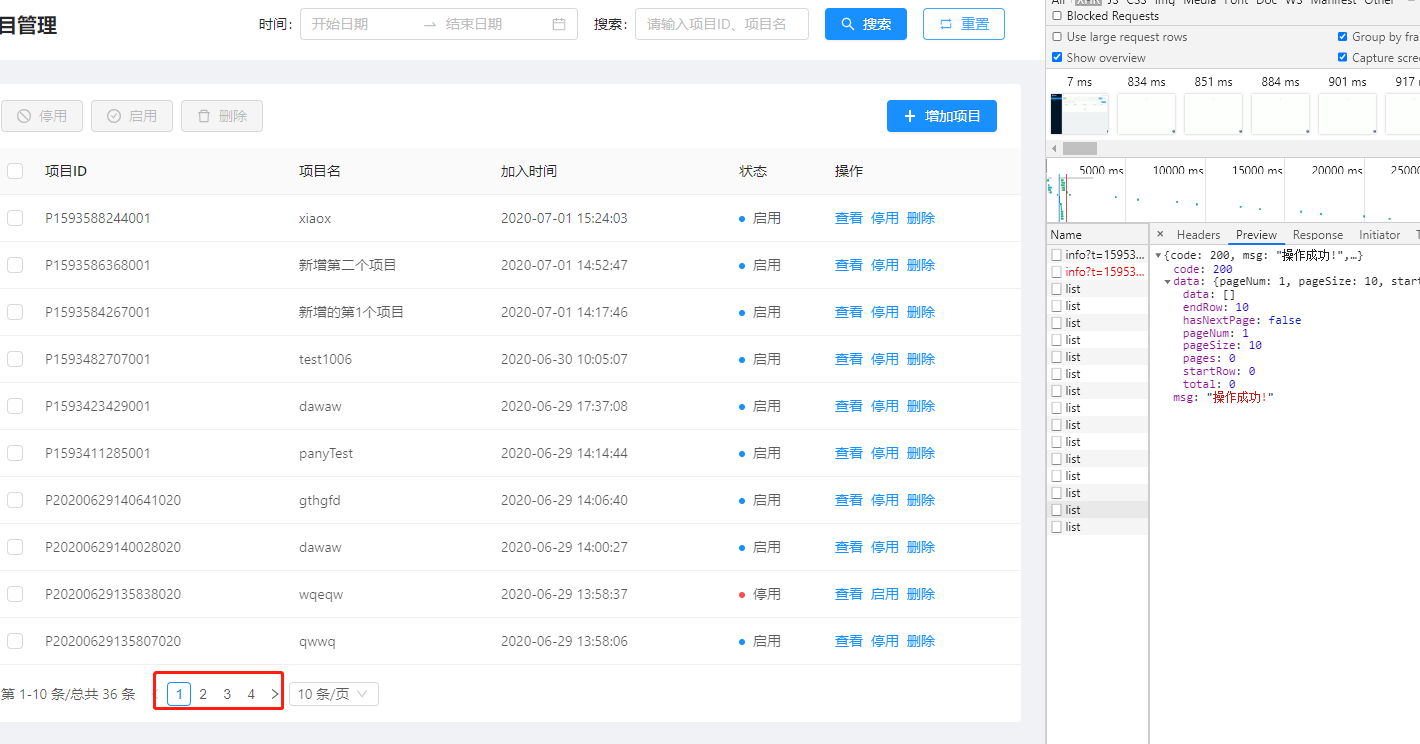Uncheck the Show overview option
1420x744 pixels.
(x=1057, y=57)
